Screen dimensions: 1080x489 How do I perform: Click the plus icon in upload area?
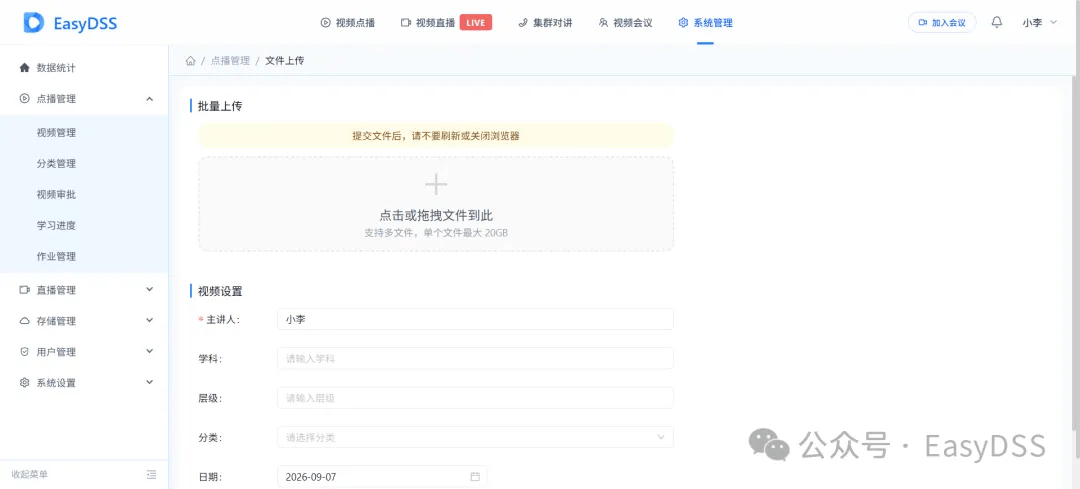click(x=436, y=184)
